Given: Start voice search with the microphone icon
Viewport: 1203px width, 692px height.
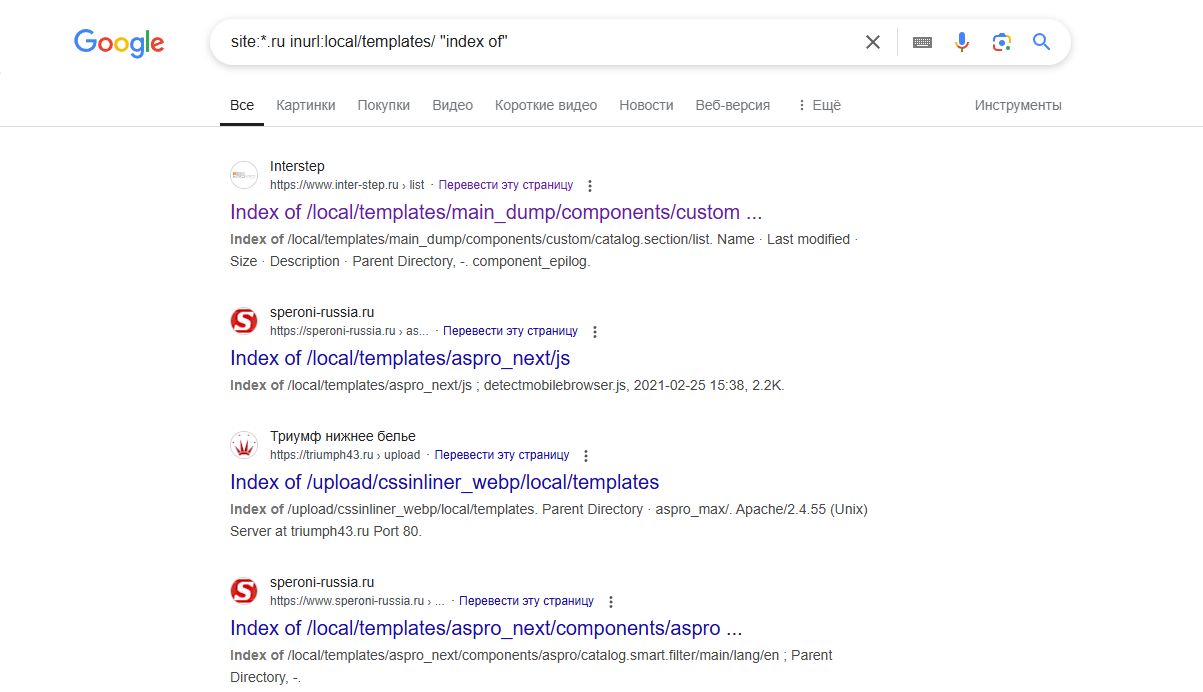Looking at the screenshot, I should tap(962, 42).
